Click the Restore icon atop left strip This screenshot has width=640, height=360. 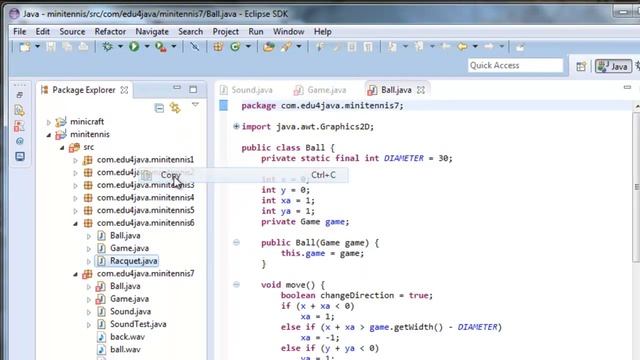[x=20, y=95]
